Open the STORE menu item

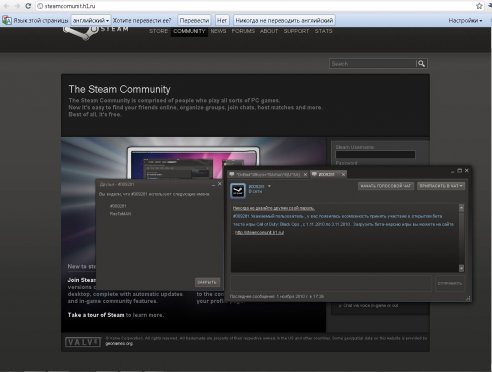coord(158,31)
